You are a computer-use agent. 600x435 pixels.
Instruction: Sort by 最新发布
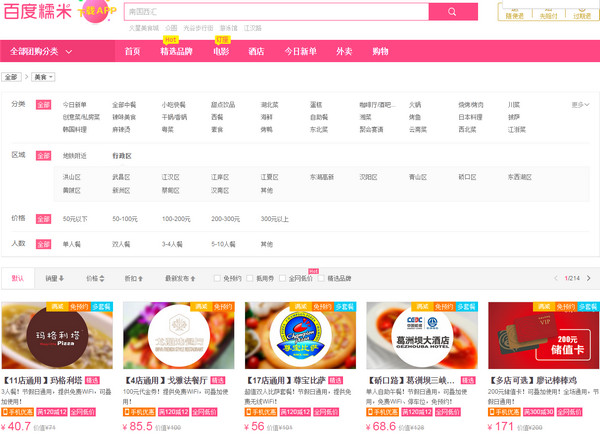tap(180, 279)
